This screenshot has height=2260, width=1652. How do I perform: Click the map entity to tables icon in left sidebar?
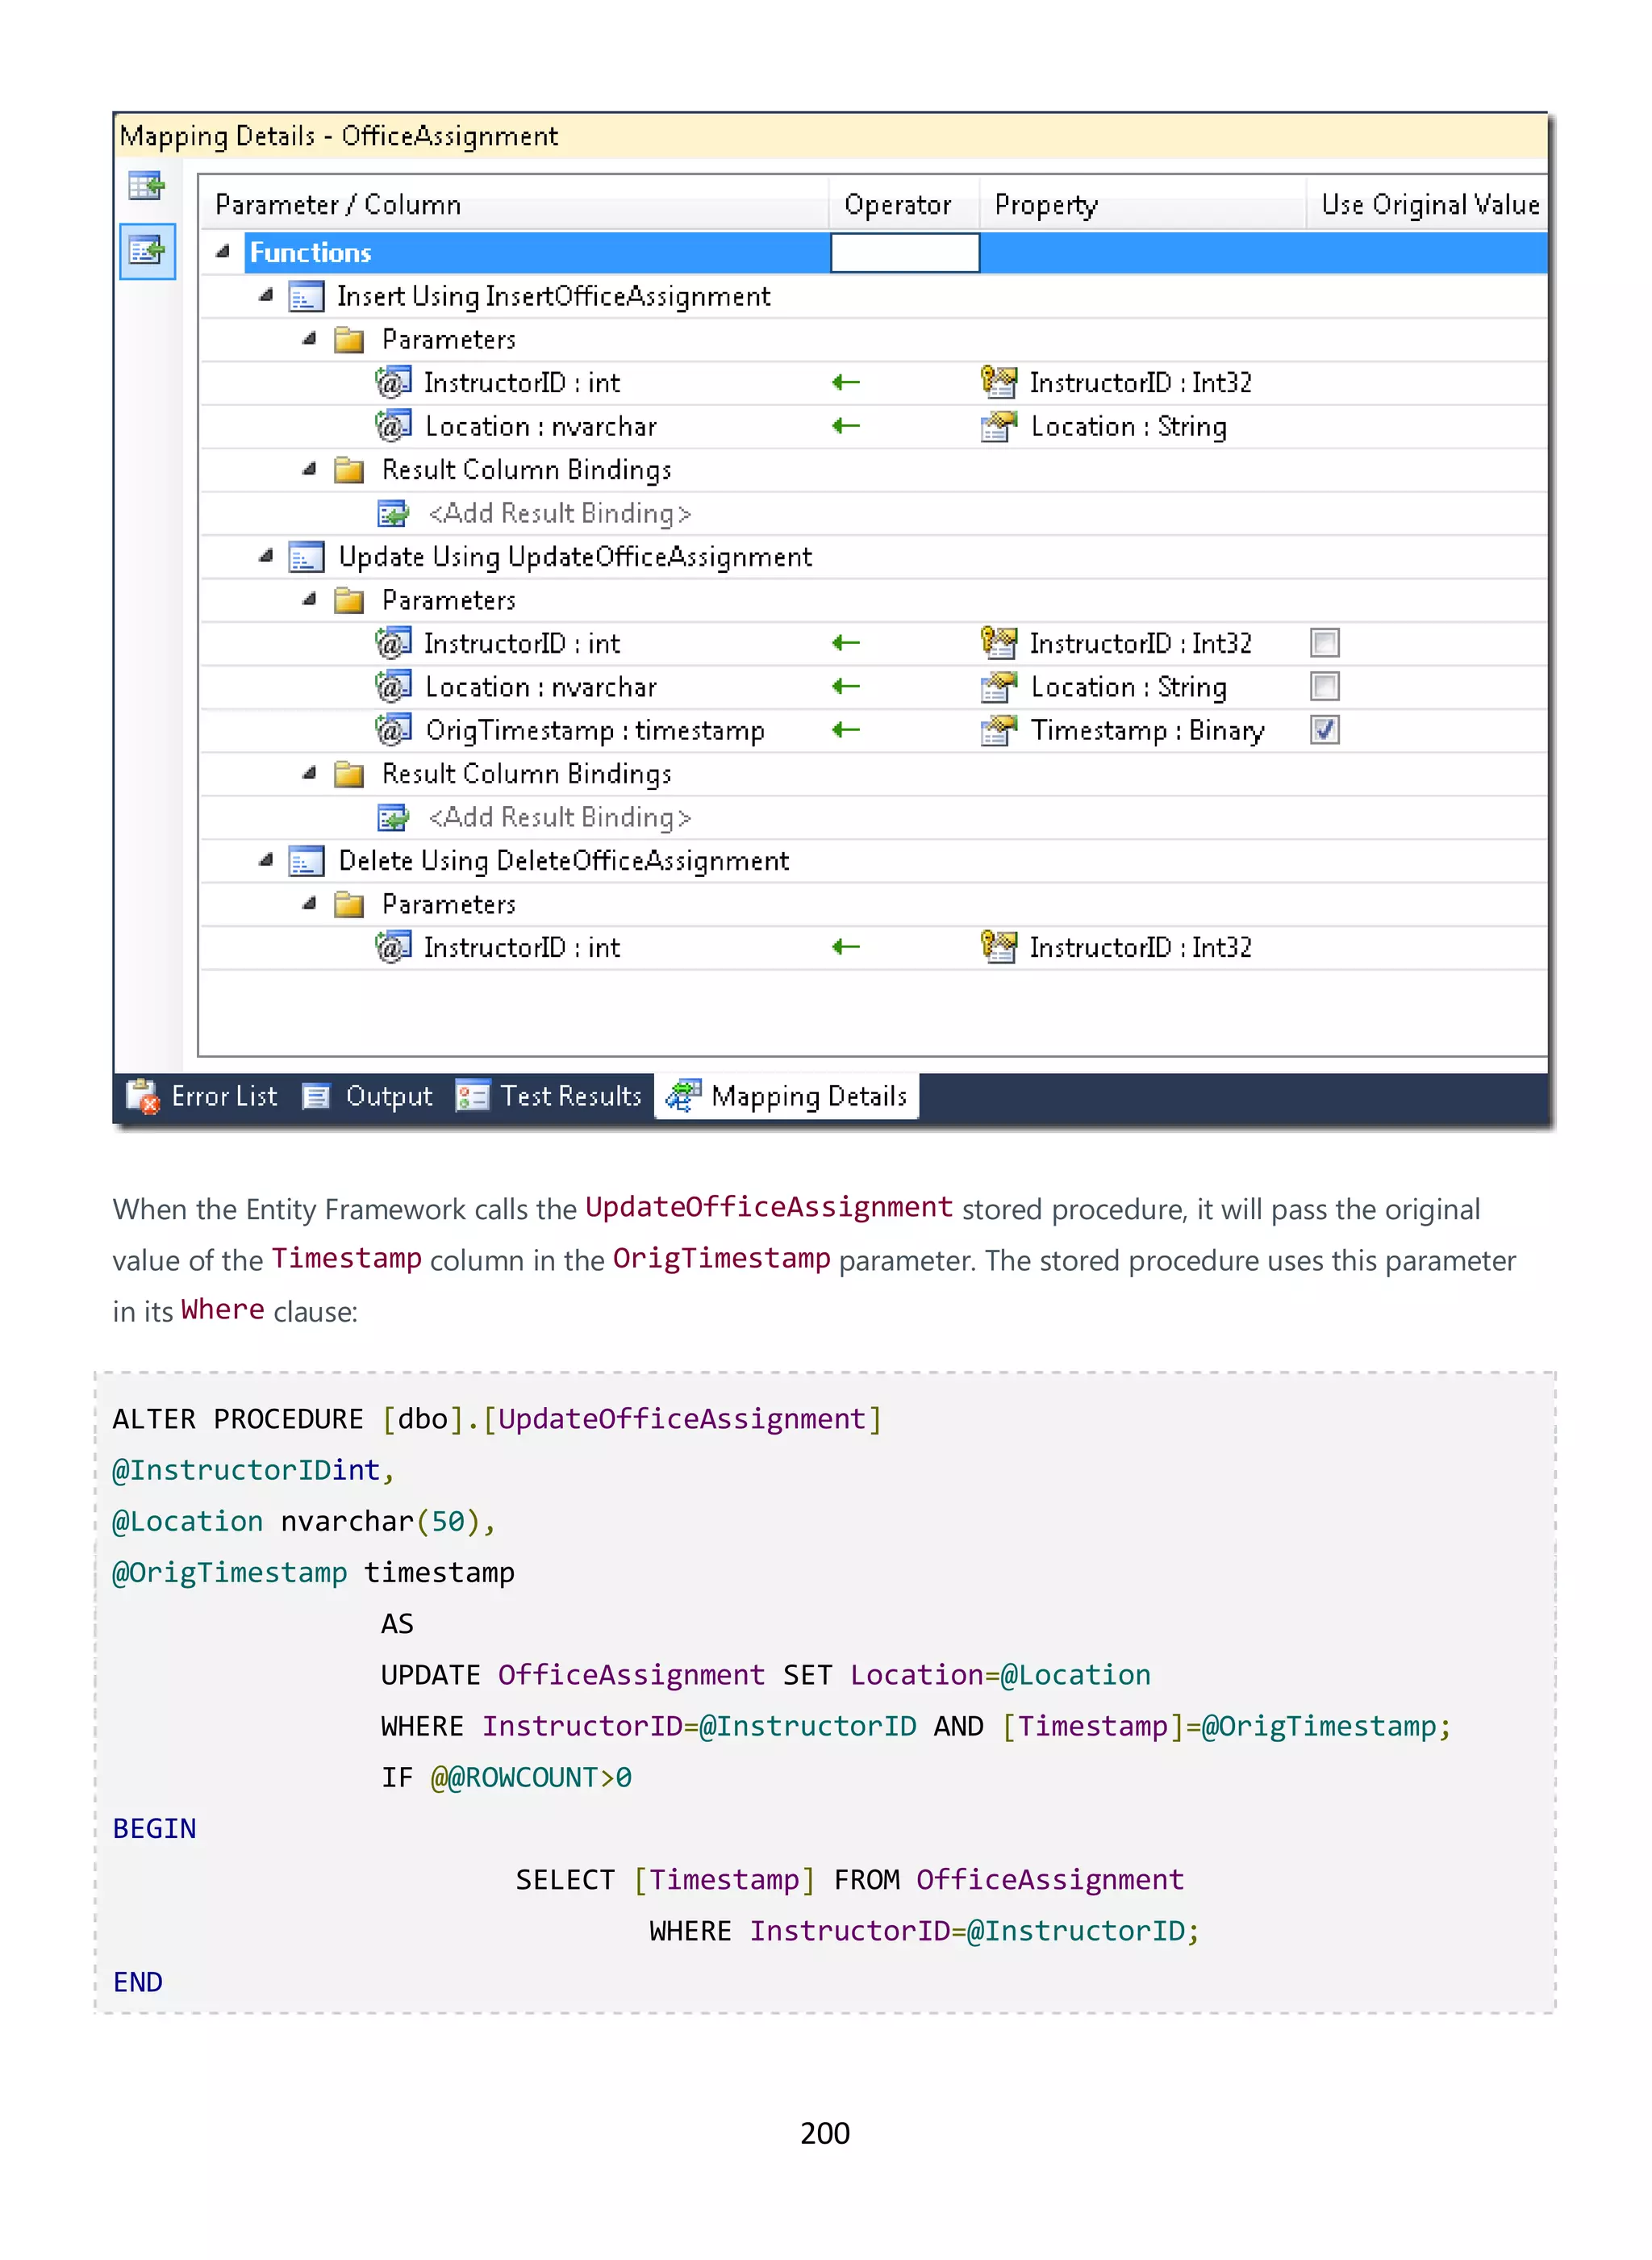[x=146, y=186]
